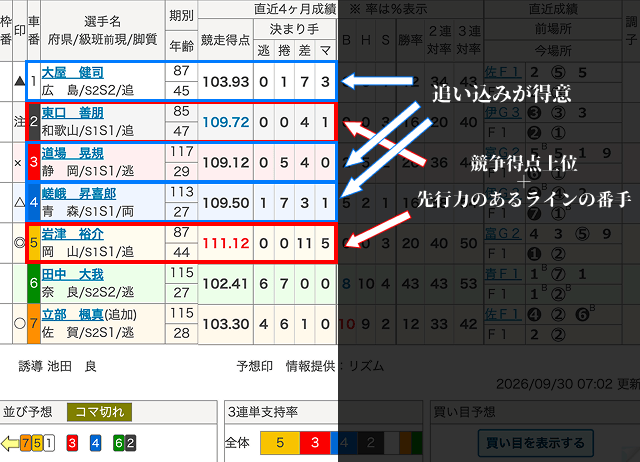Click the × prediction mark for 道場
Screen dimensions: 640x462
point(18,163)
